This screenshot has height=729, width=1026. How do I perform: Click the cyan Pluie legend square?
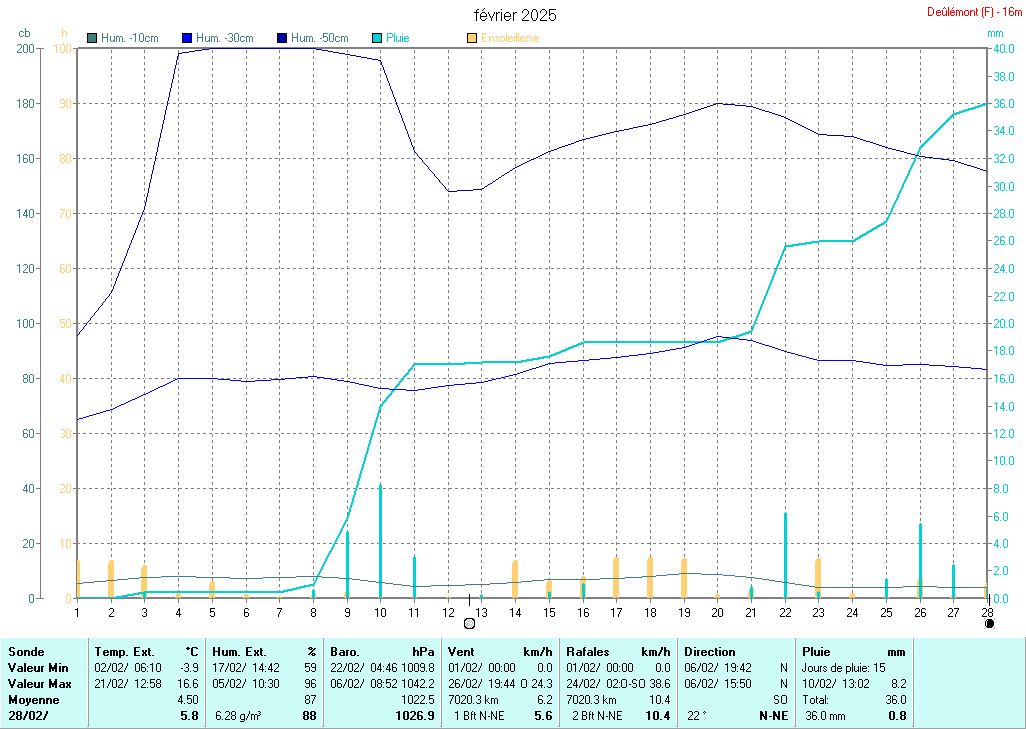tap(377, 38)
